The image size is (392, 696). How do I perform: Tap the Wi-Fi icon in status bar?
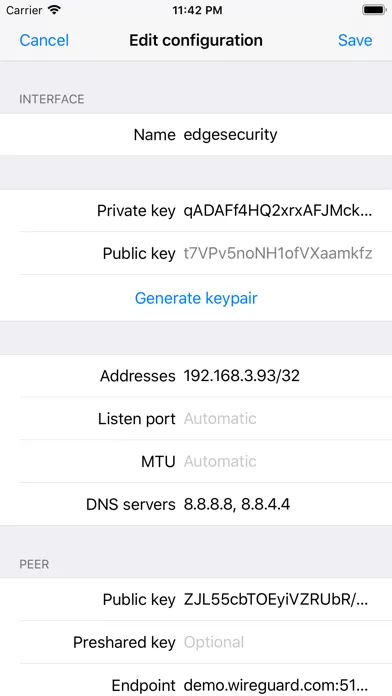click(55, 10)
